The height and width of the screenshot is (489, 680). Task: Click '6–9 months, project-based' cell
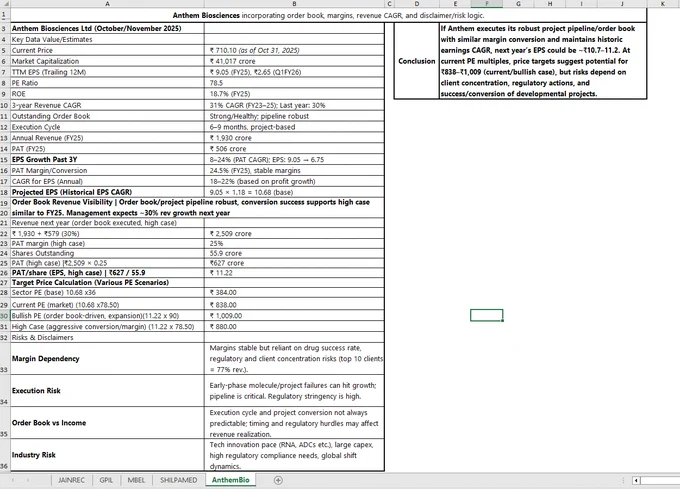pyautogui.click(x=294, y=127)
